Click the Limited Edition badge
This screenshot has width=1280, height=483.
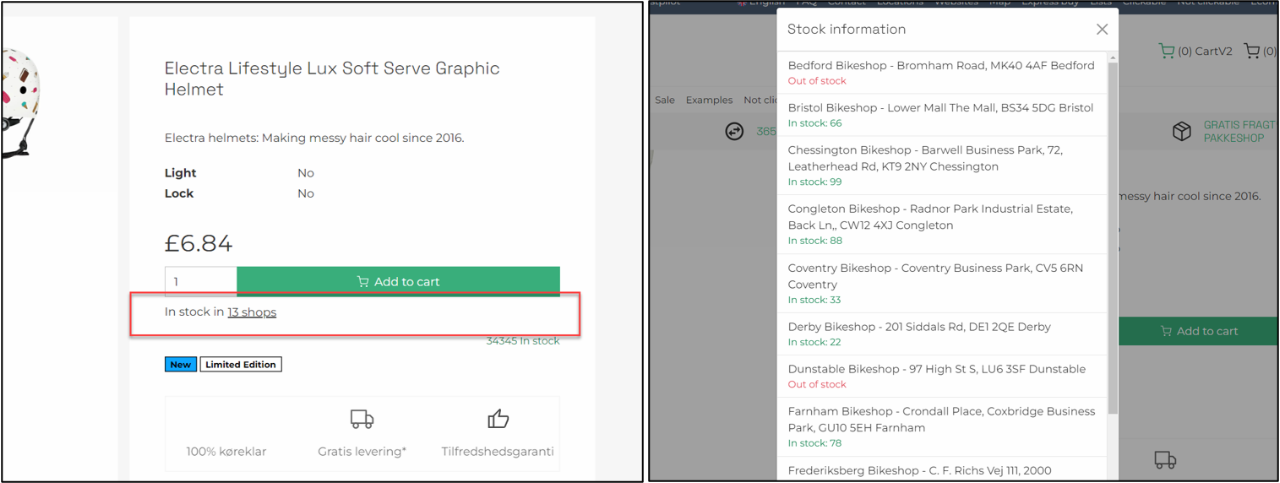click(x=240, y=365)
